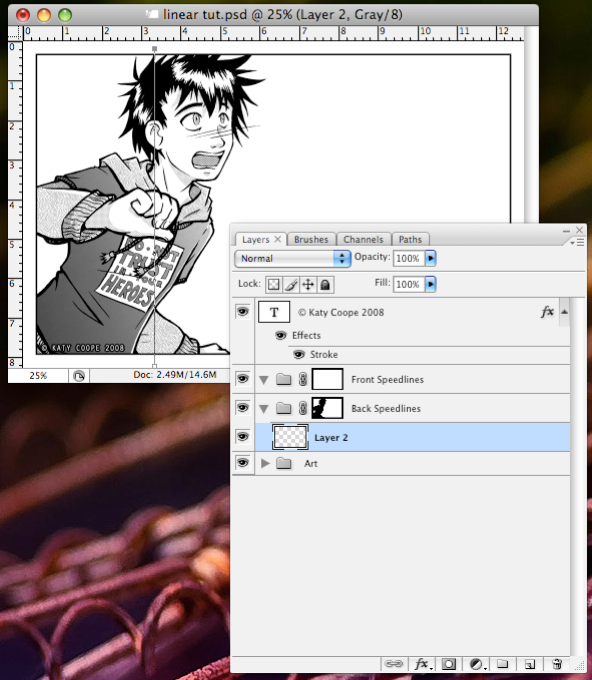Hide the Front Speedlines group
The image size is (592, 680).
pyautogui.click(x=243, y=379)
